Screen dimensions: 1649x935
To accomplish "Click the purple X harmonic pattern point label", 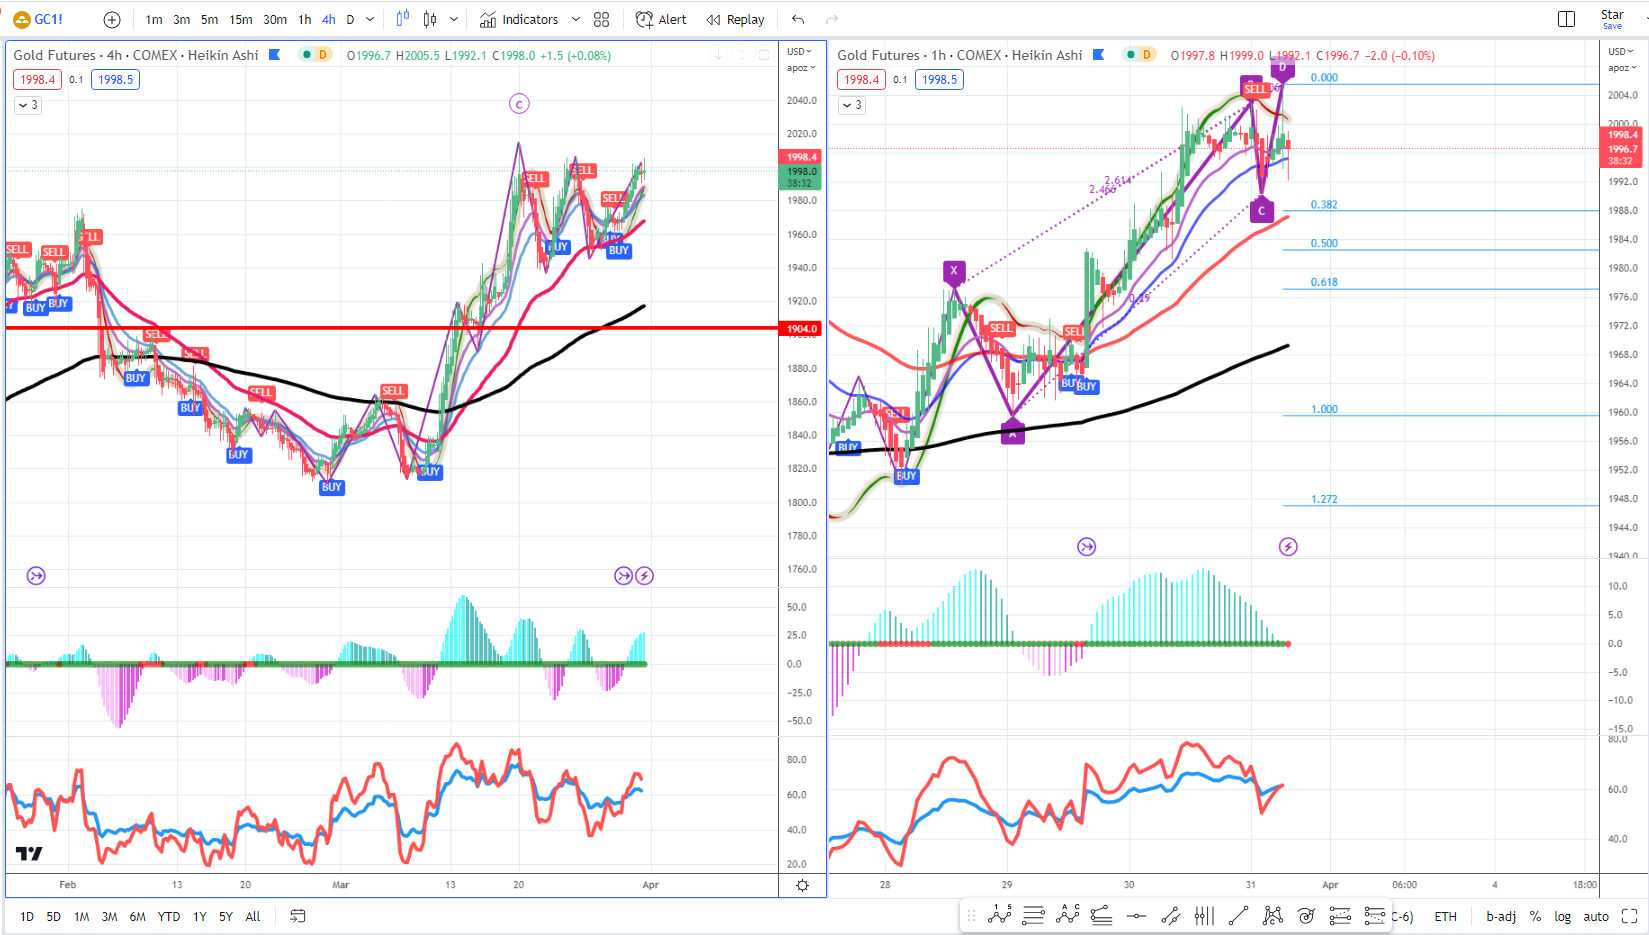I will (x=954, y=271).
